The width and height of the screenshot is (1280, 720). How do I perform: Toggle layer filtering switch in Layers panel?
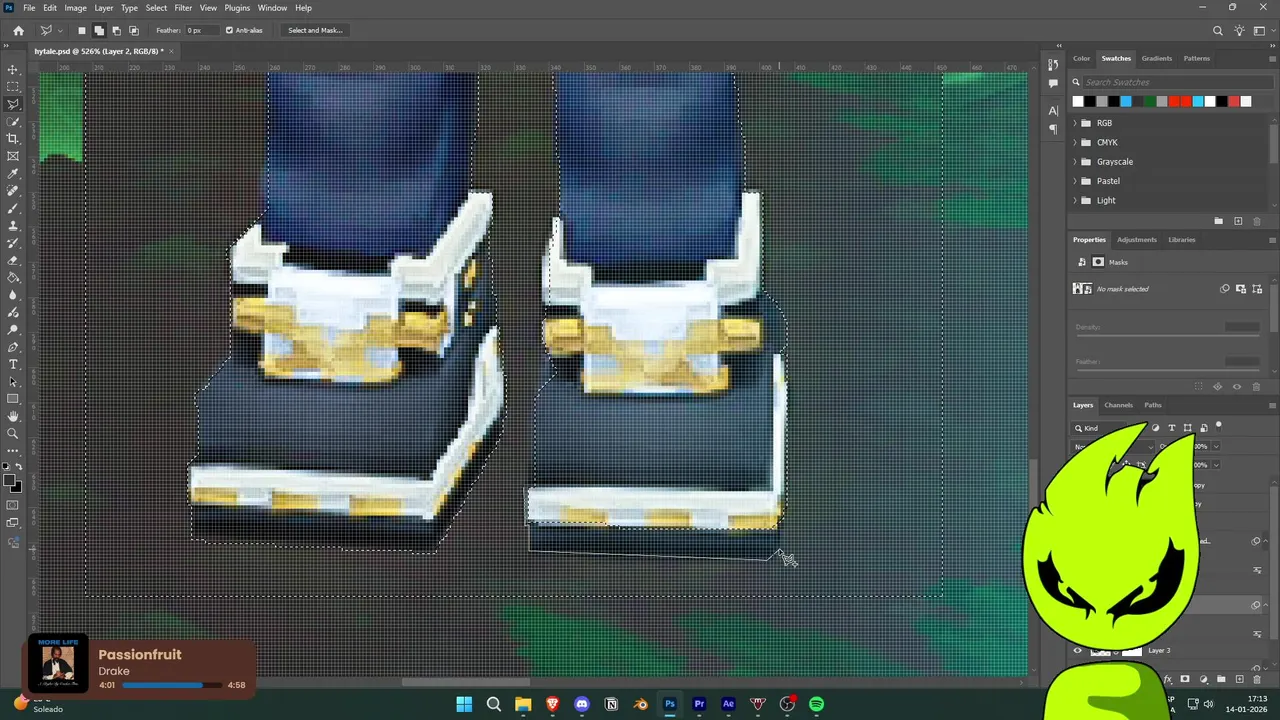pyautogui.click(x=1218, y=427)
